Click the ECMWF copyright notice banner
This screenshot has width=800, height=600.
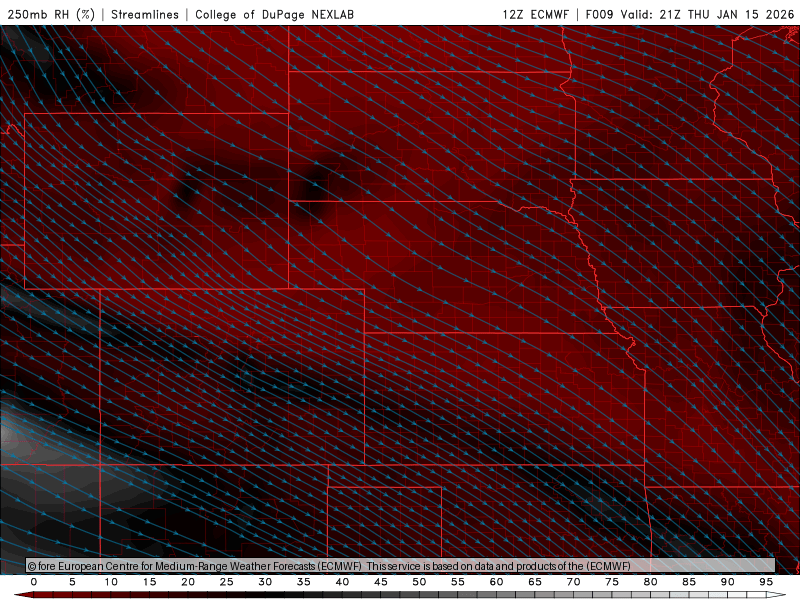pos(401,566)
